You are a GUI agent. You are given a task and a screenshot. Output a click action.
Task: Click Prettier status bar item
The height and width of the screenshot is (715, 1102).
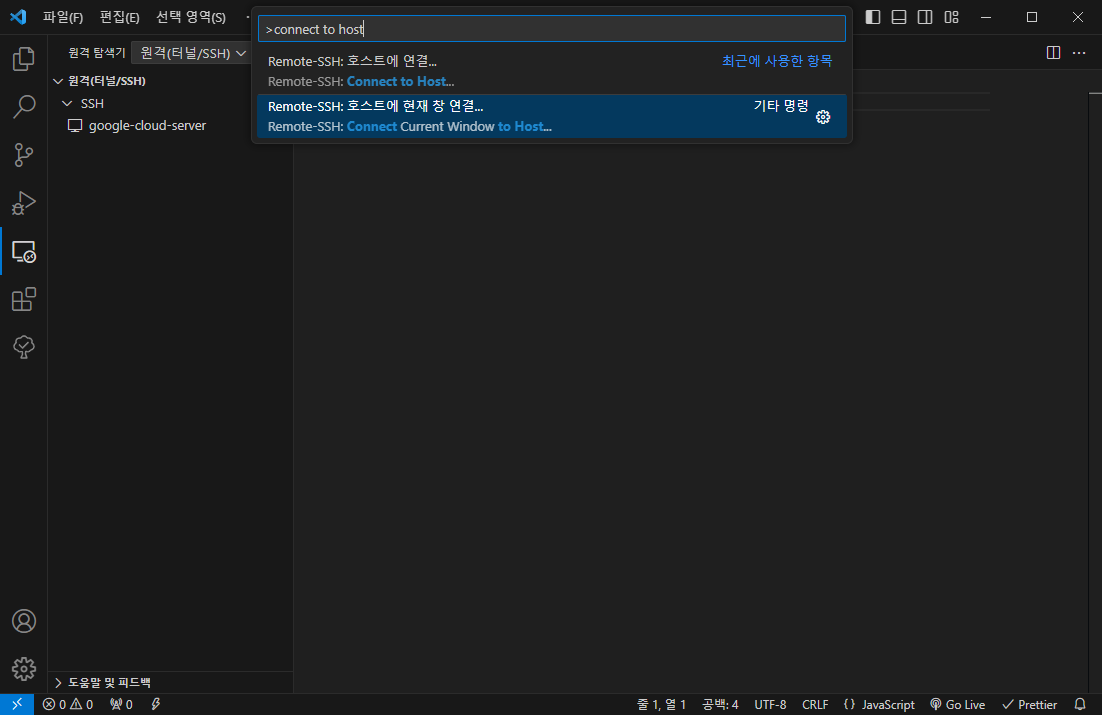[1030, 704]
